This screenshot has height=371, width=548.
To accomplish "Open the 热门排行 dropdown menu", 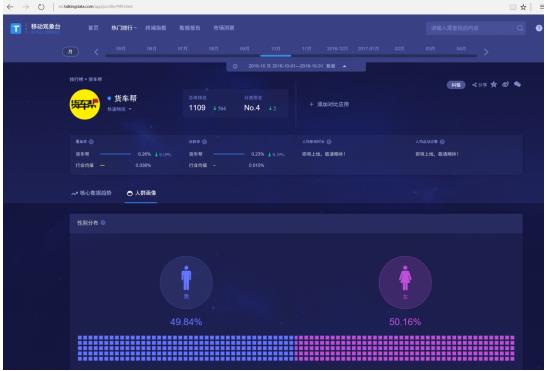I will pyautogui.click(x=124, y=28).
